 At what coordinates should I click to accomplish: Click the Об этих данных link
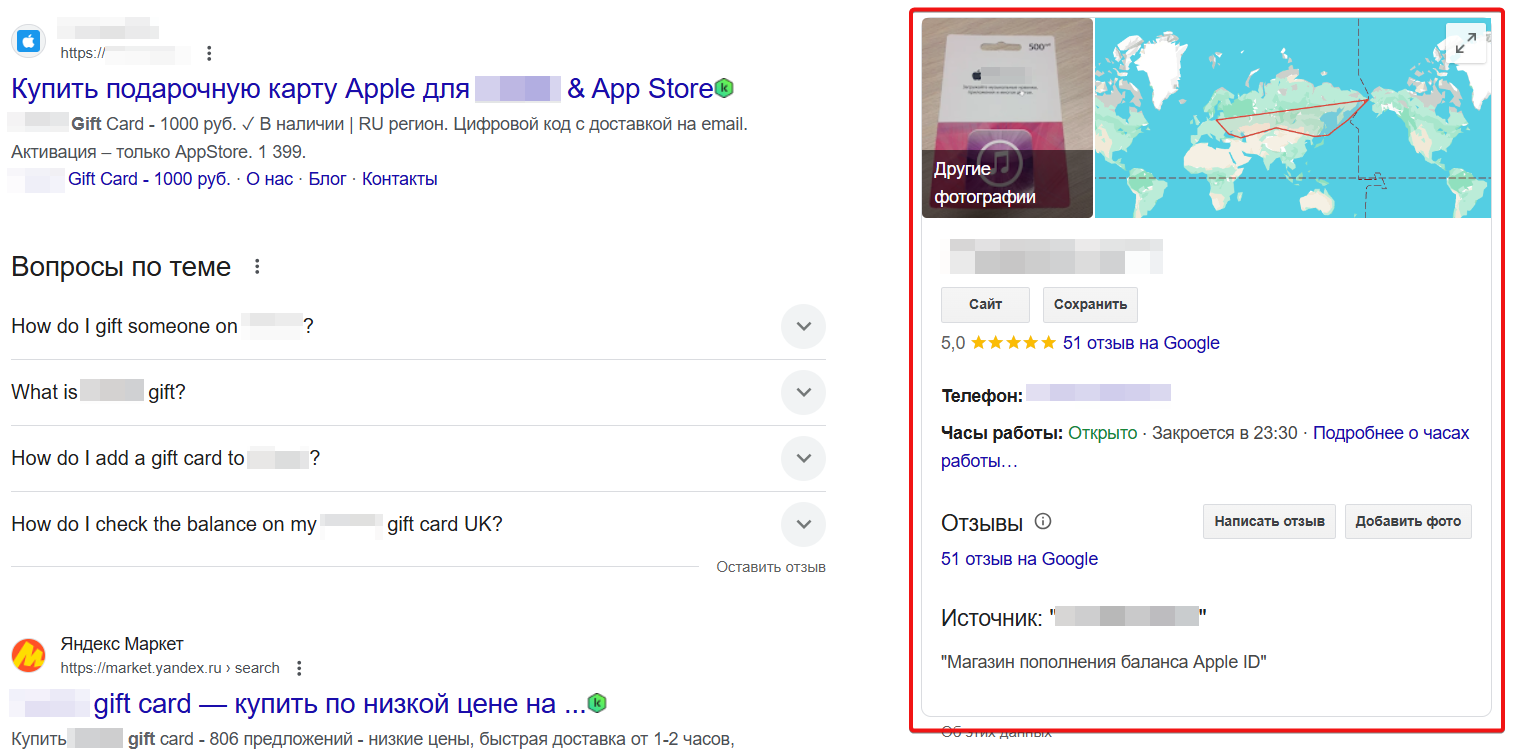996,732
